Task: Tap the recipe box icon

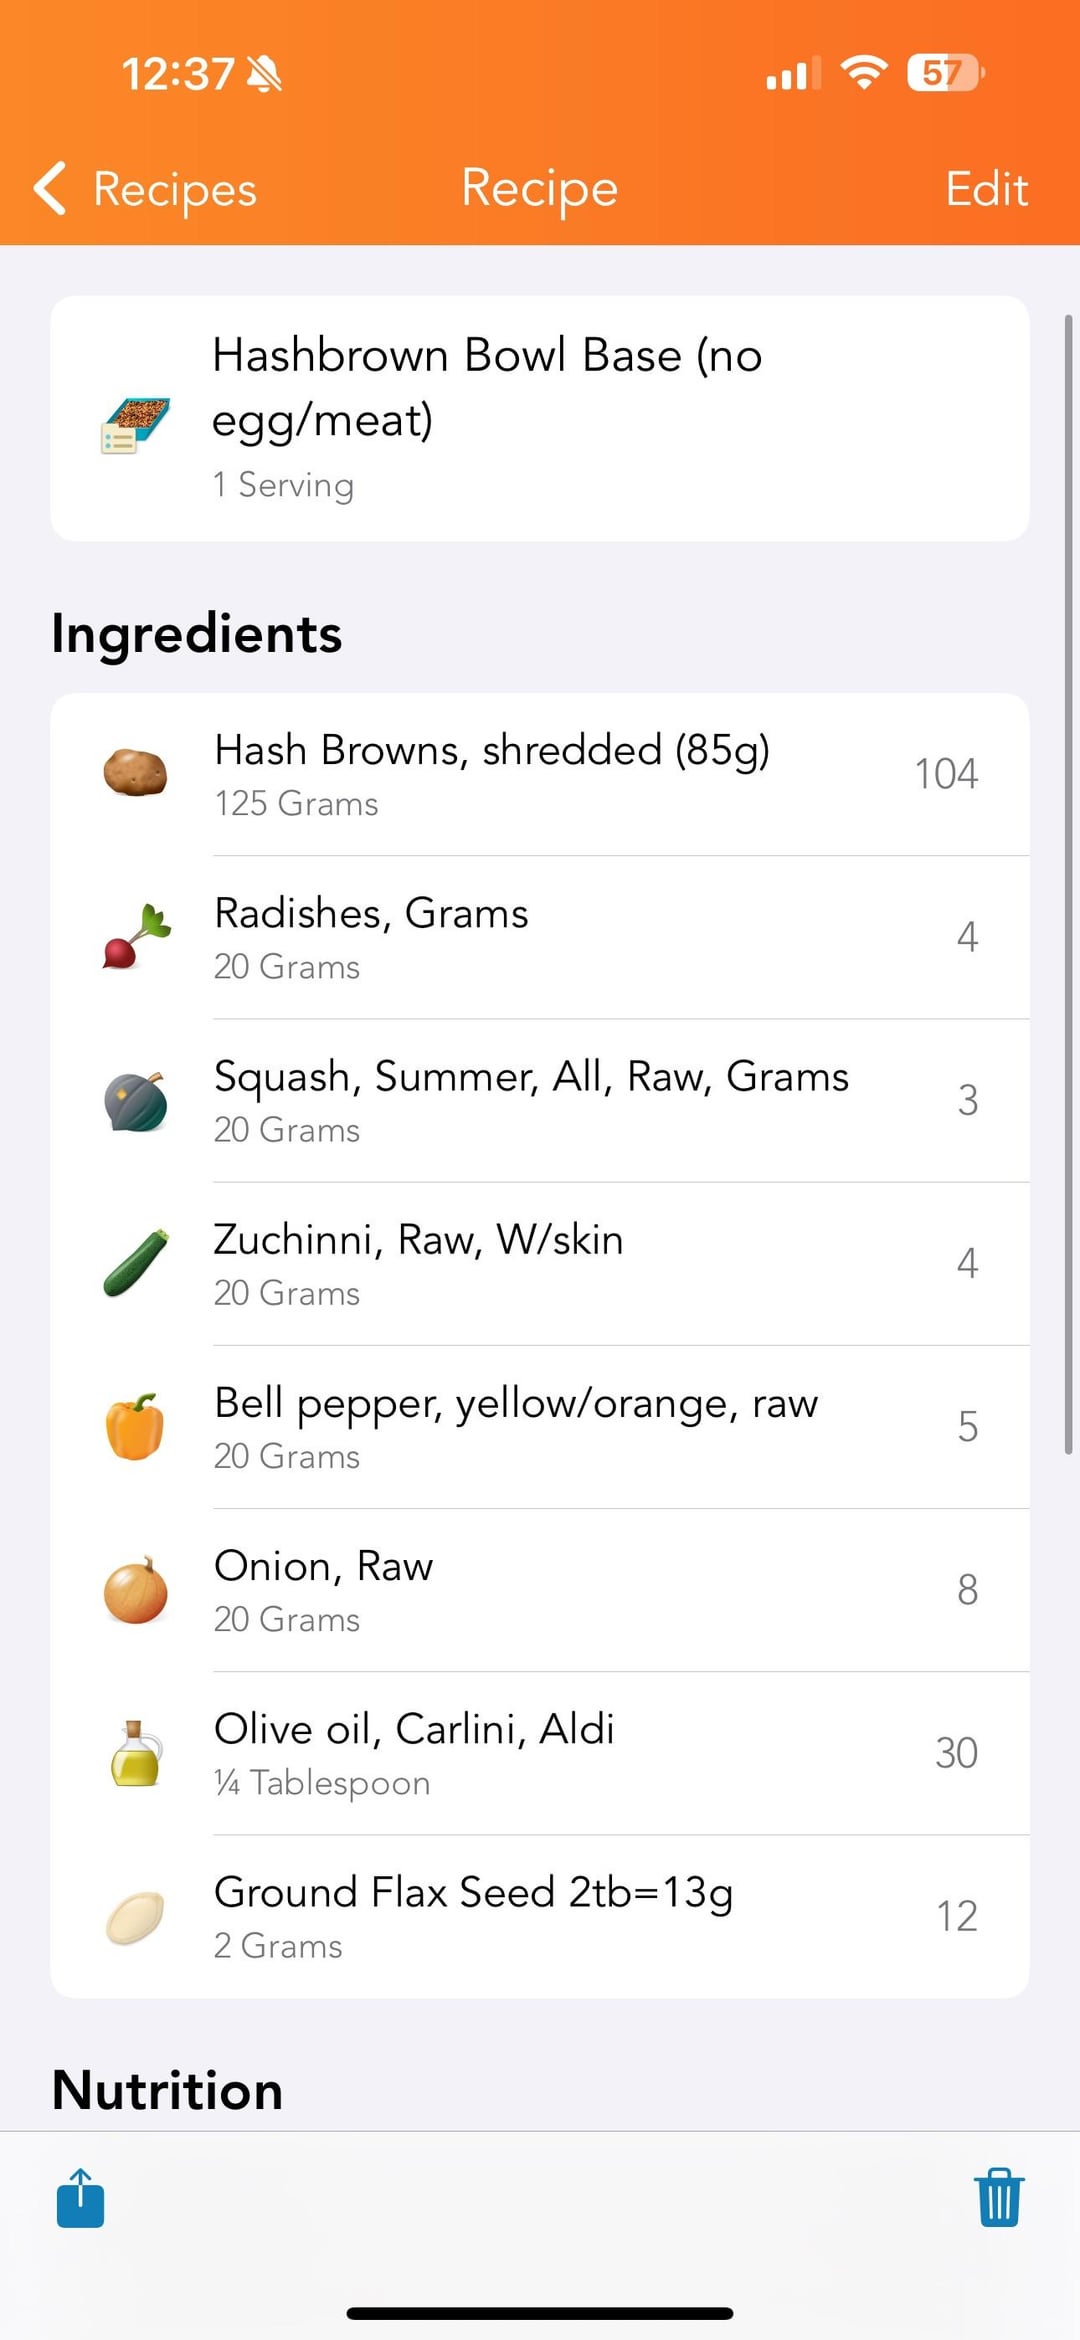Action: coord(136,425)
